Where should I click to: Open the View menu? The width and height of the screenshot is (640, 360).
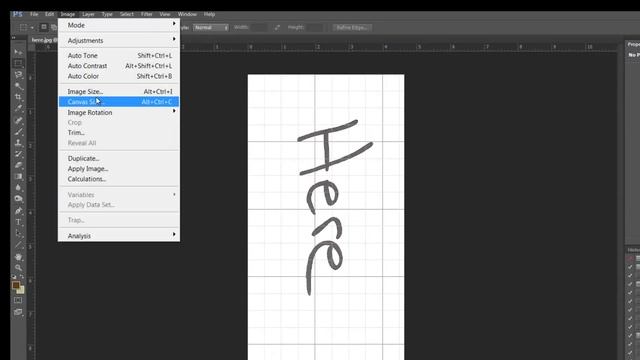[165, 14]
